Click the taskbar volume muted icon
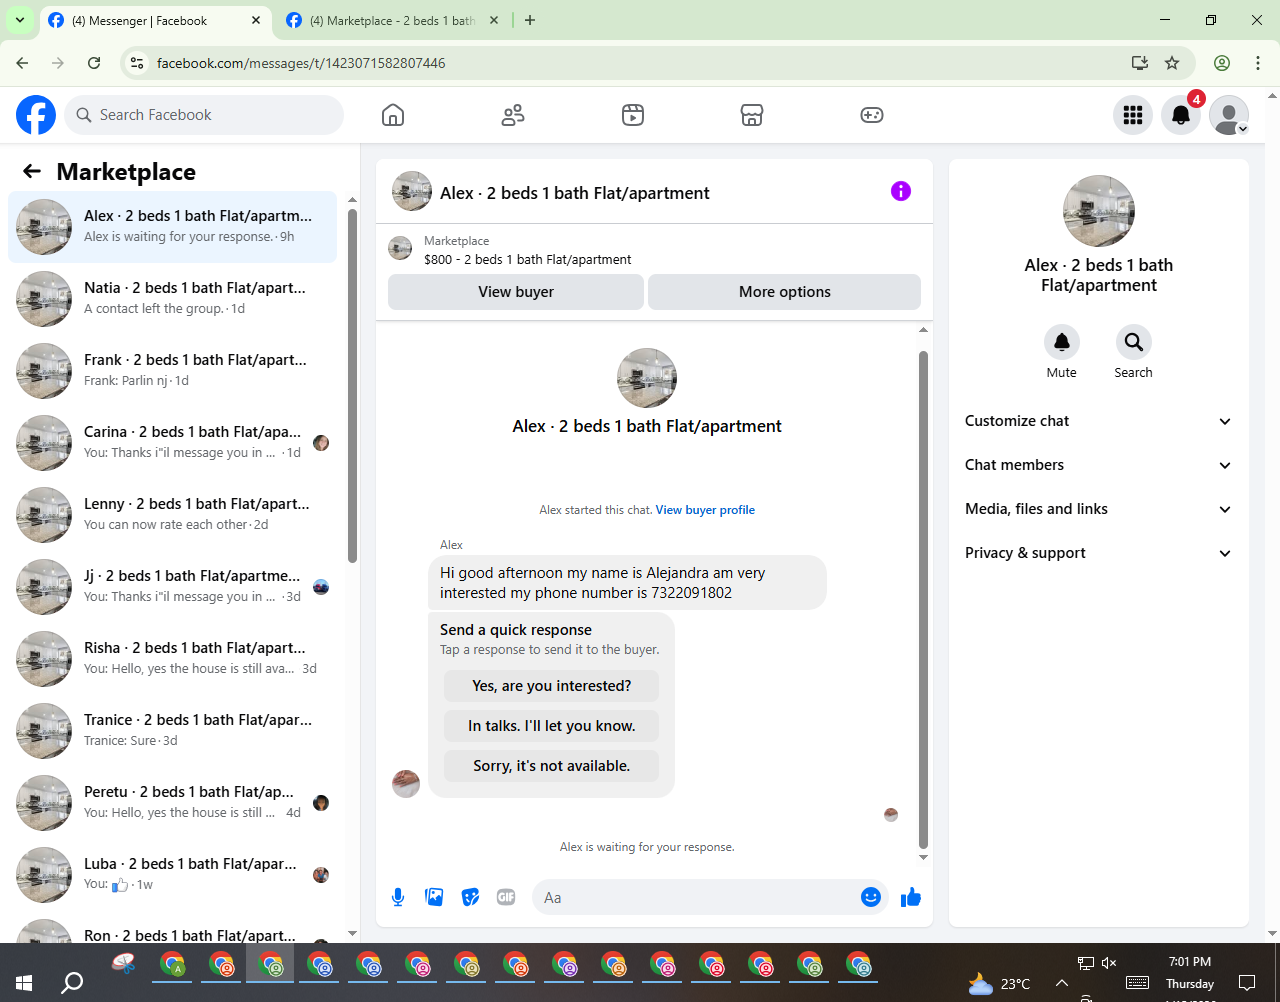 (x=1109, y=963)
